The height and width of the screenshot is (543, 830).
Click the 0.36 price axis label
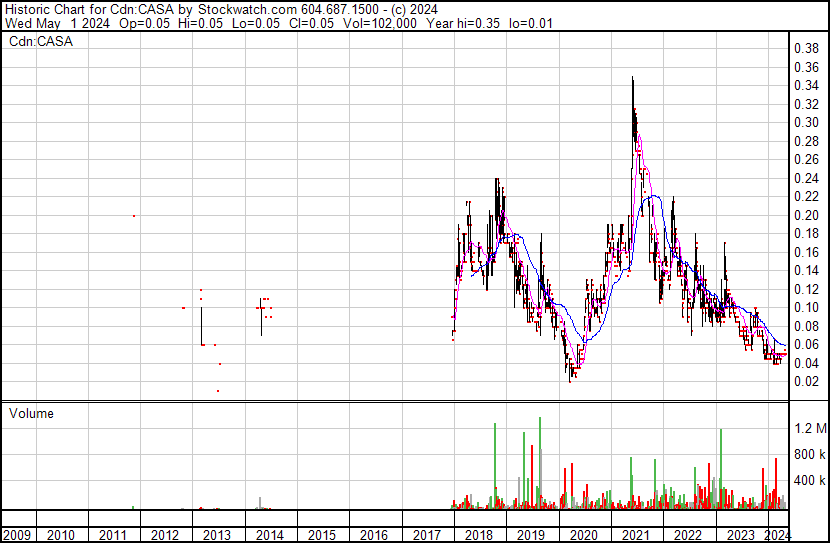(806, 67)
